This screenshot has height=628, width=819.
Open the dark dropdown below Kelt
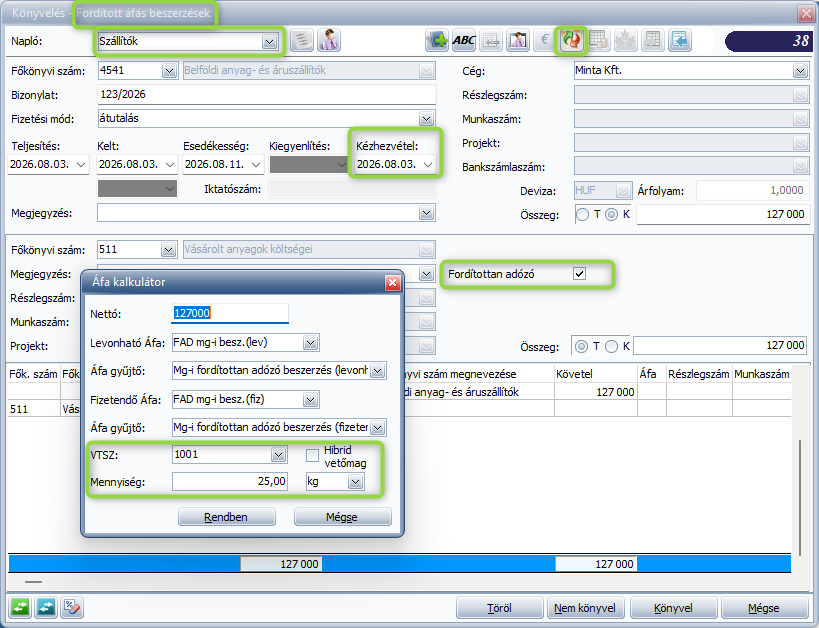click(137, 189)
